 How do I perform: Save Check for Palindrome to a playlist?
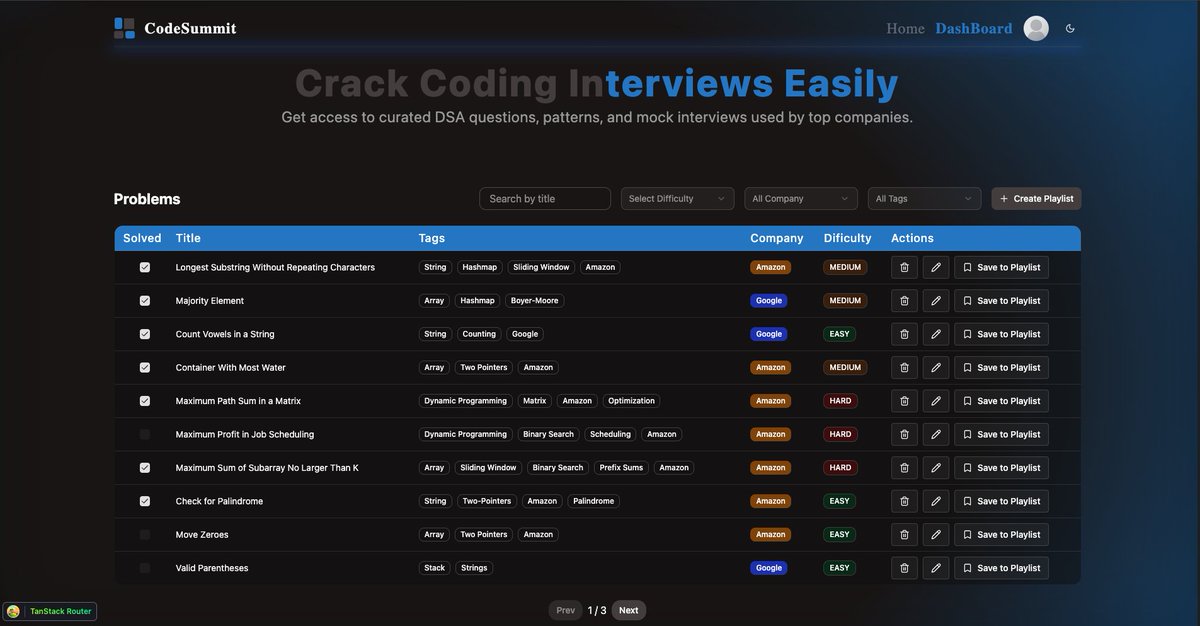1001,501
